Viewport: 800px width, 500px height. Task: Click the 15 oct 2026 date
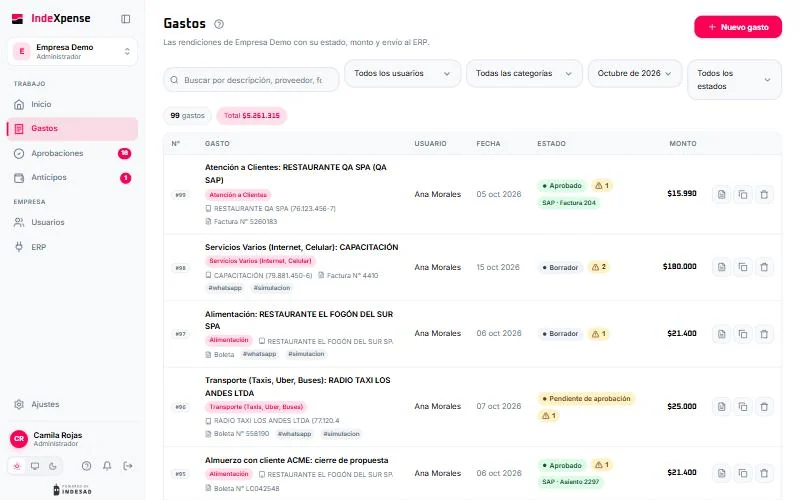(498, 267)
